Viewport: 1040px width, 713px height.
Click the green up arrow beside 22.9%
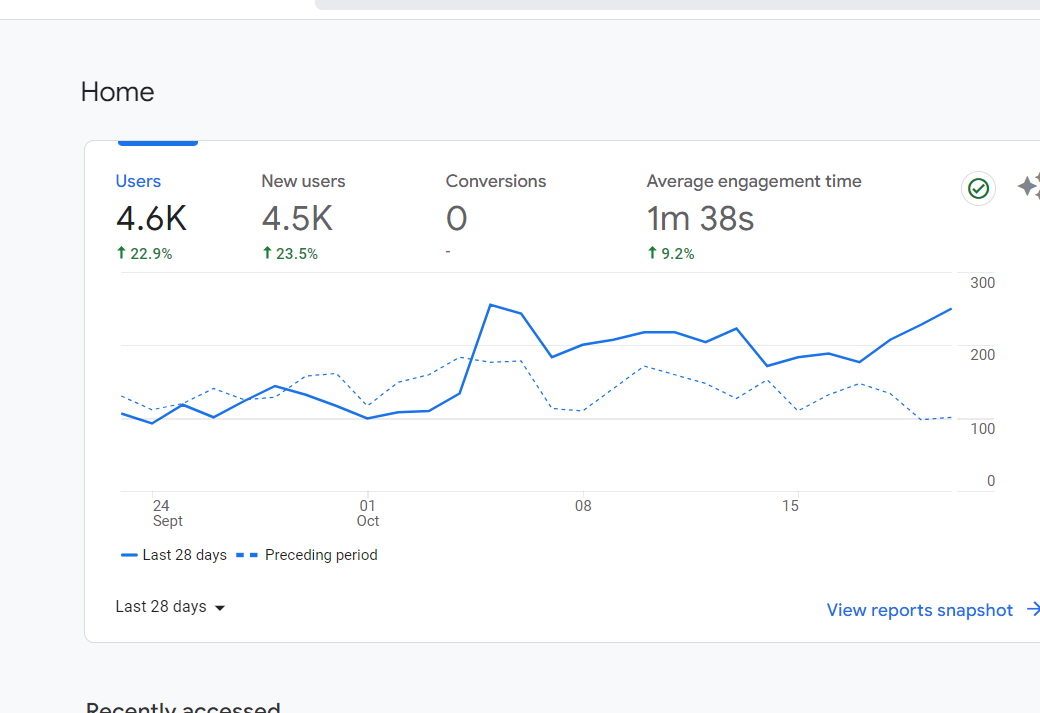[x=121, y=253]
